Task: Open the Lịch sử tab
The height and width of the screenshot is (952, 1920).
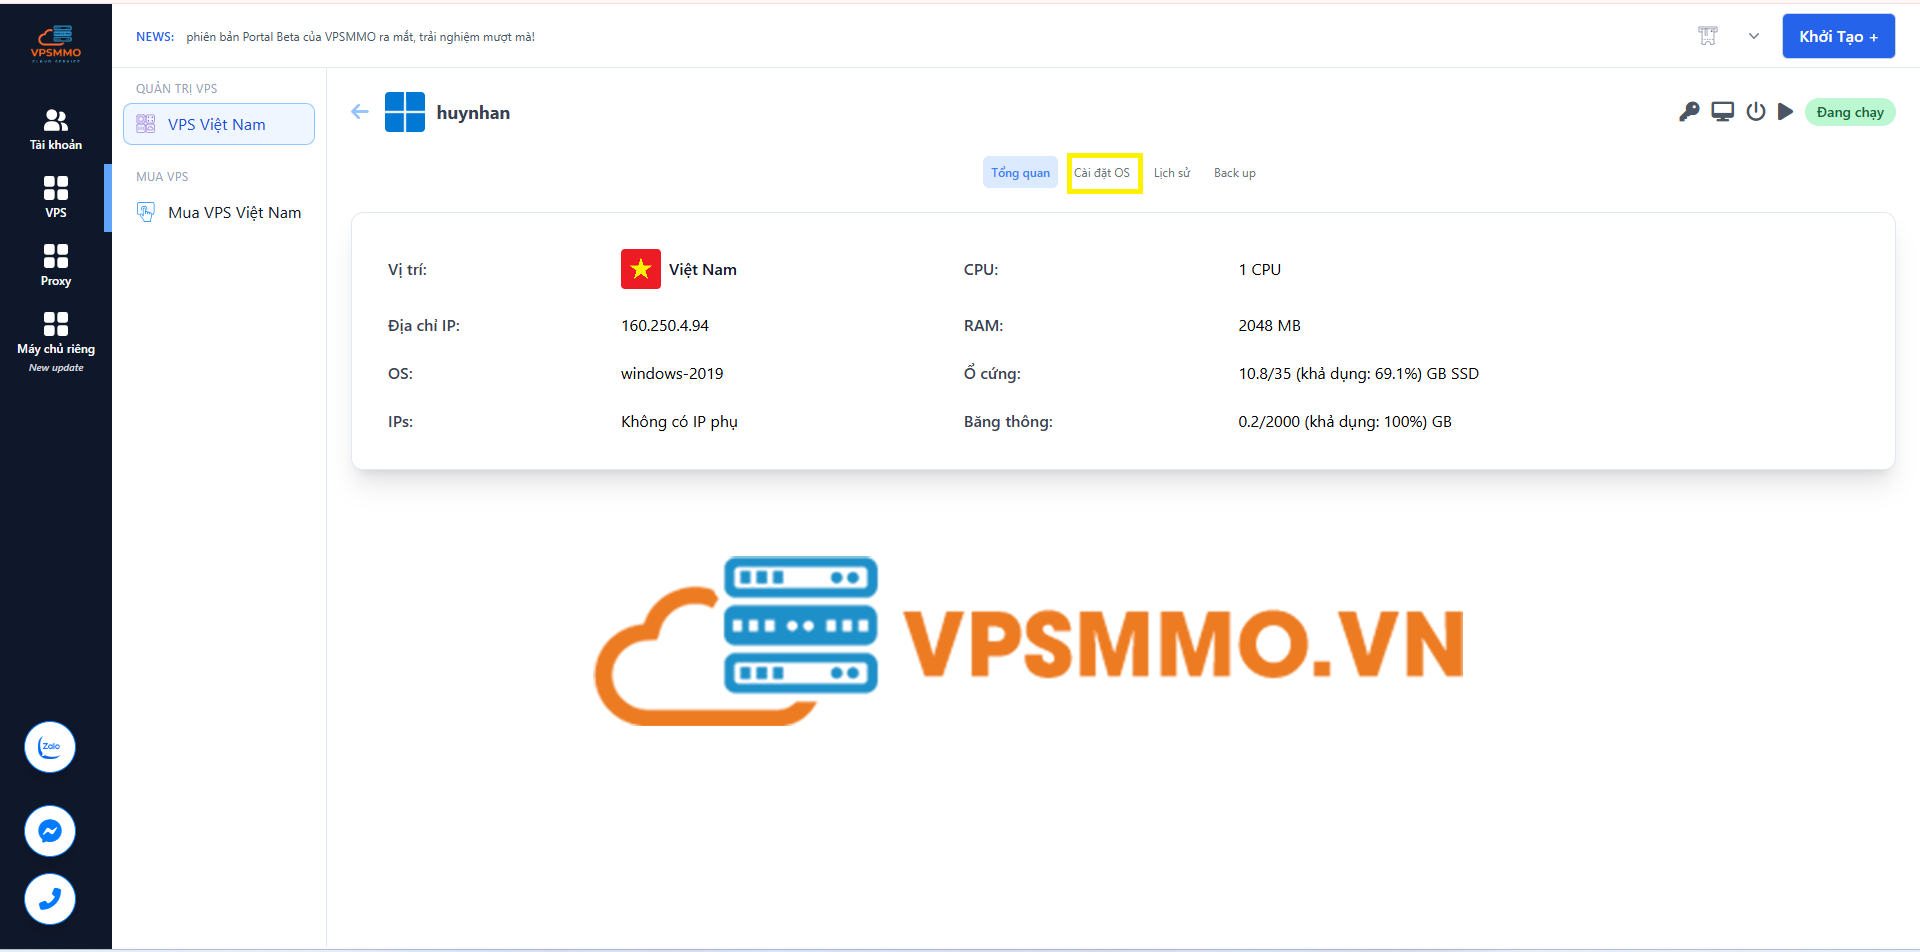Action: pos(1171,173)
